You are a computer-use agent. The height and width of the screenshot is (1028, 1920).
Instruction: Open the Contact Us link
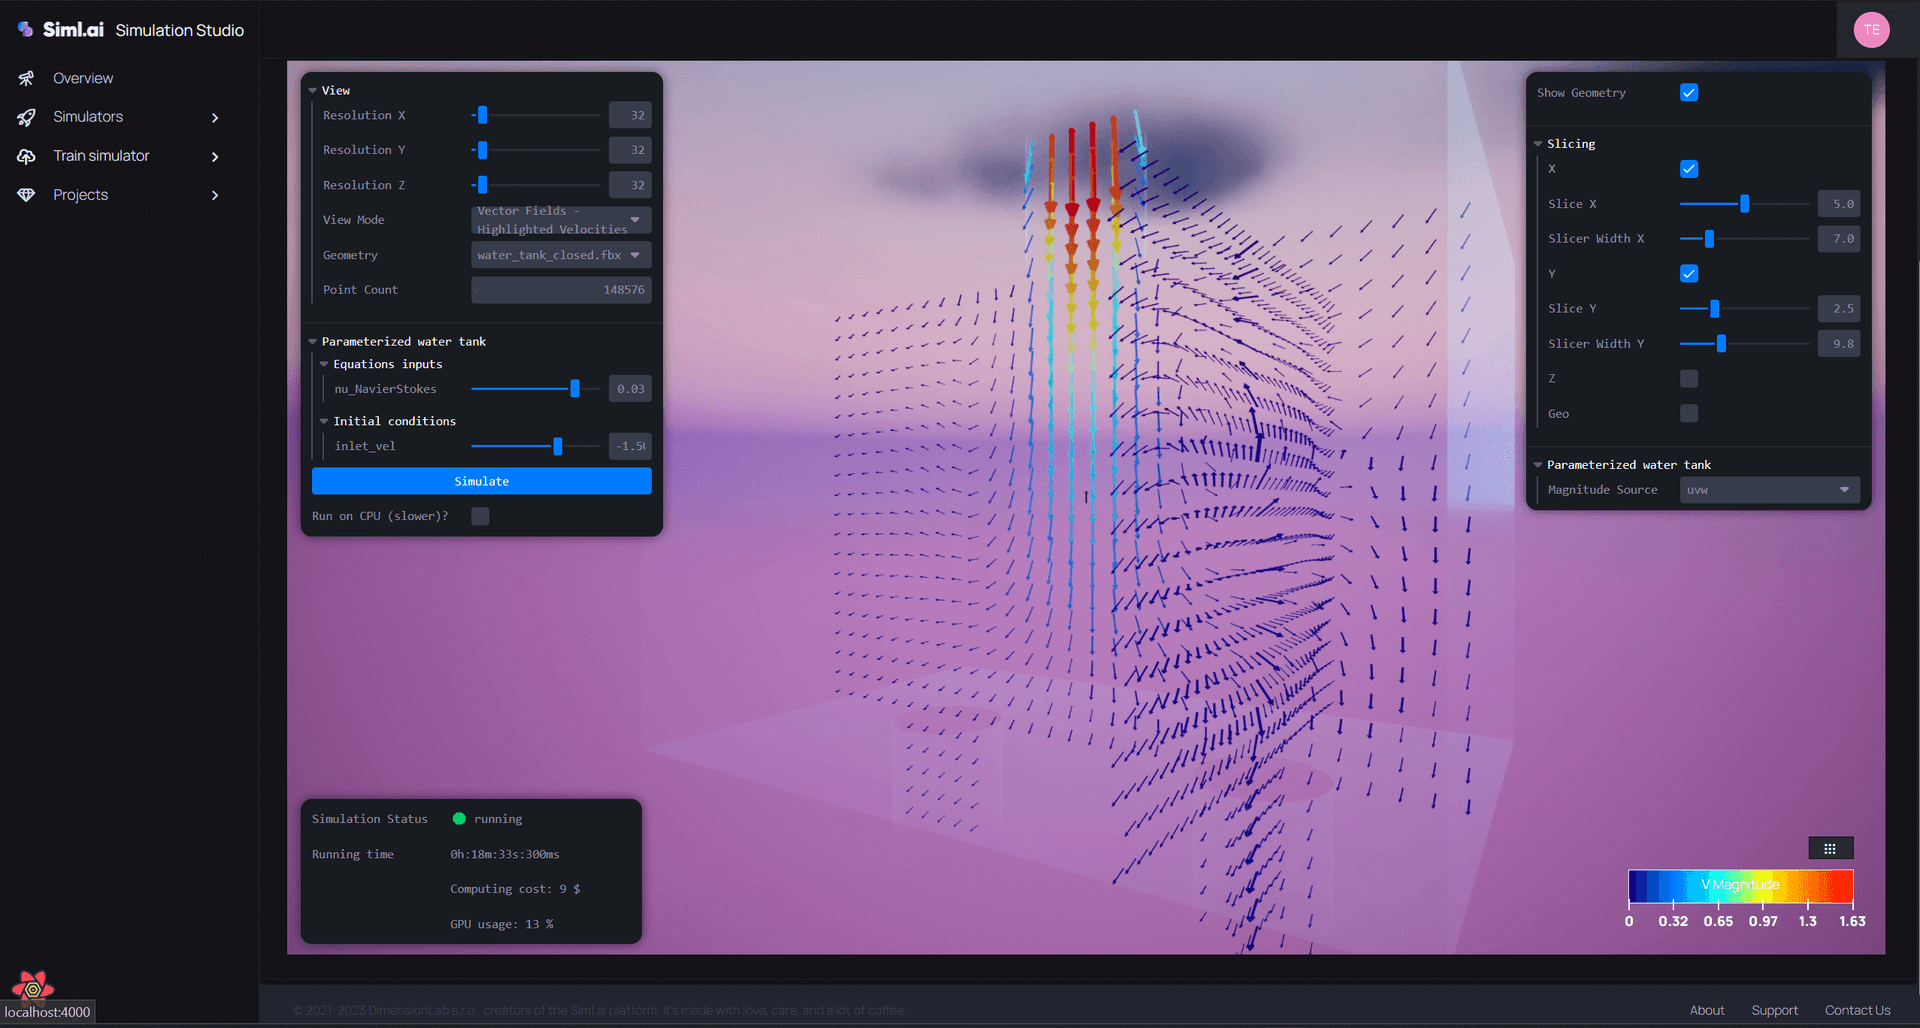pyautogui.click(x=1857, y=1010)
